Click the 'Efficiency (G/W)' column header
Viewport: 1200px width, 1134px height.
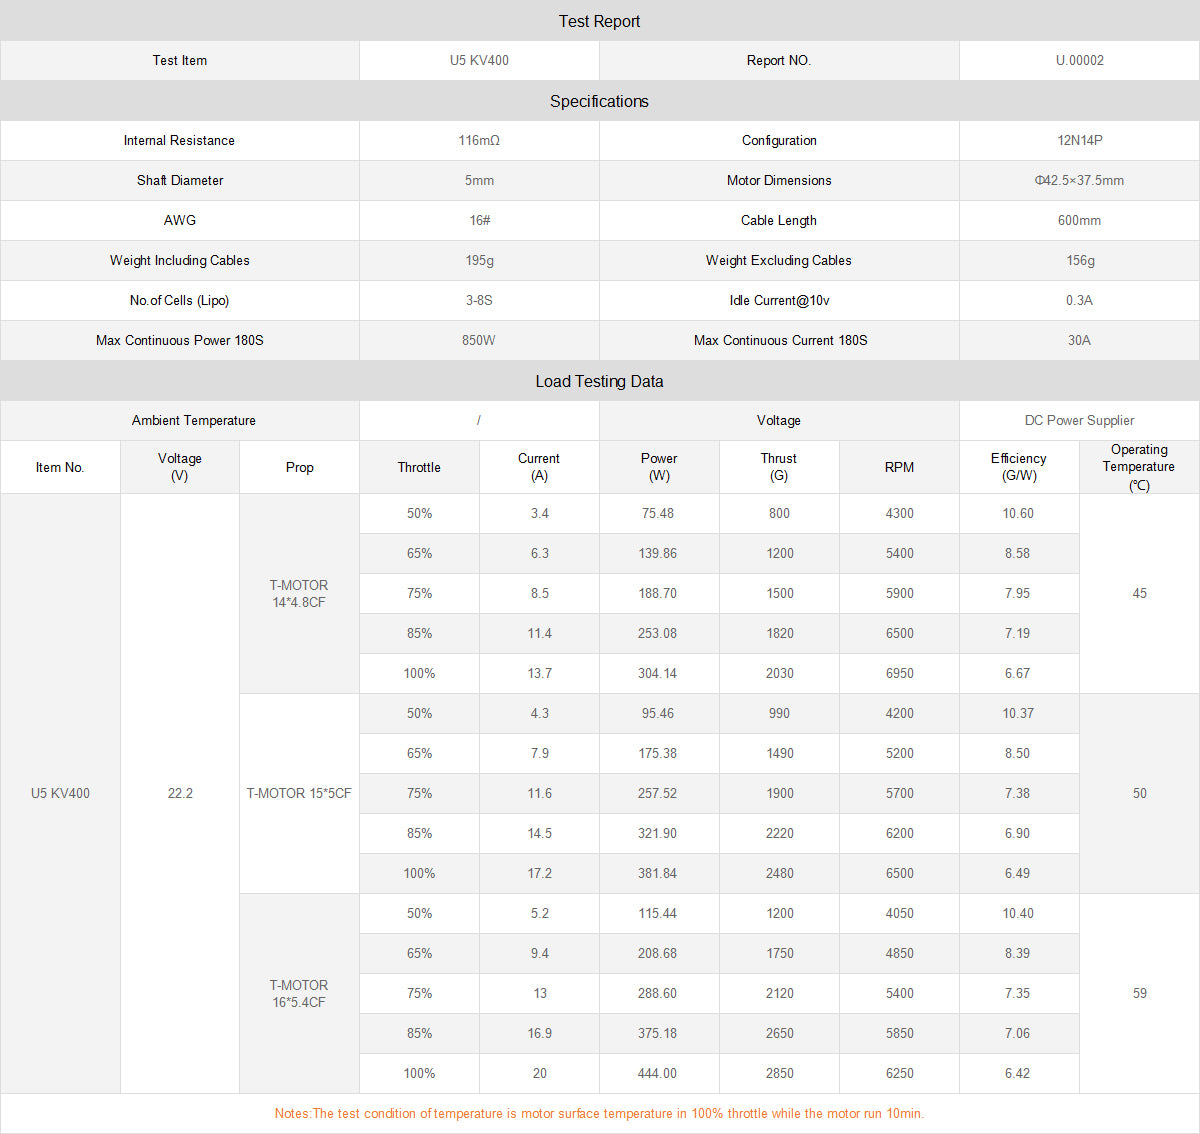(x=1019, y=467)
